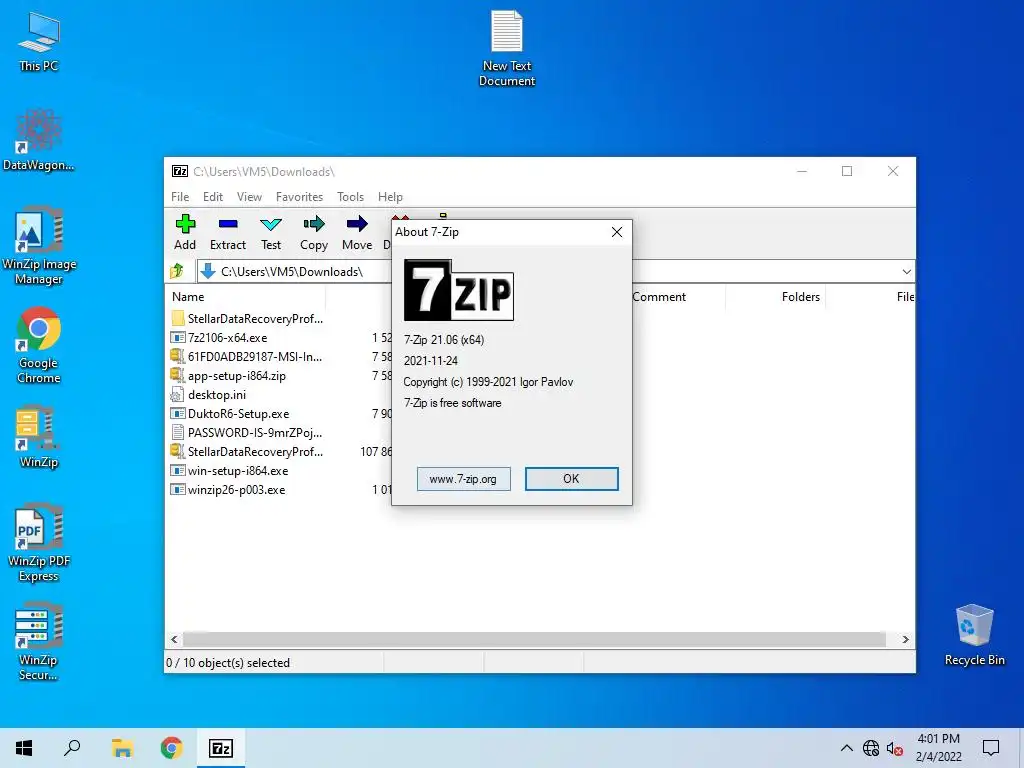Open the Tools menu

350,197
